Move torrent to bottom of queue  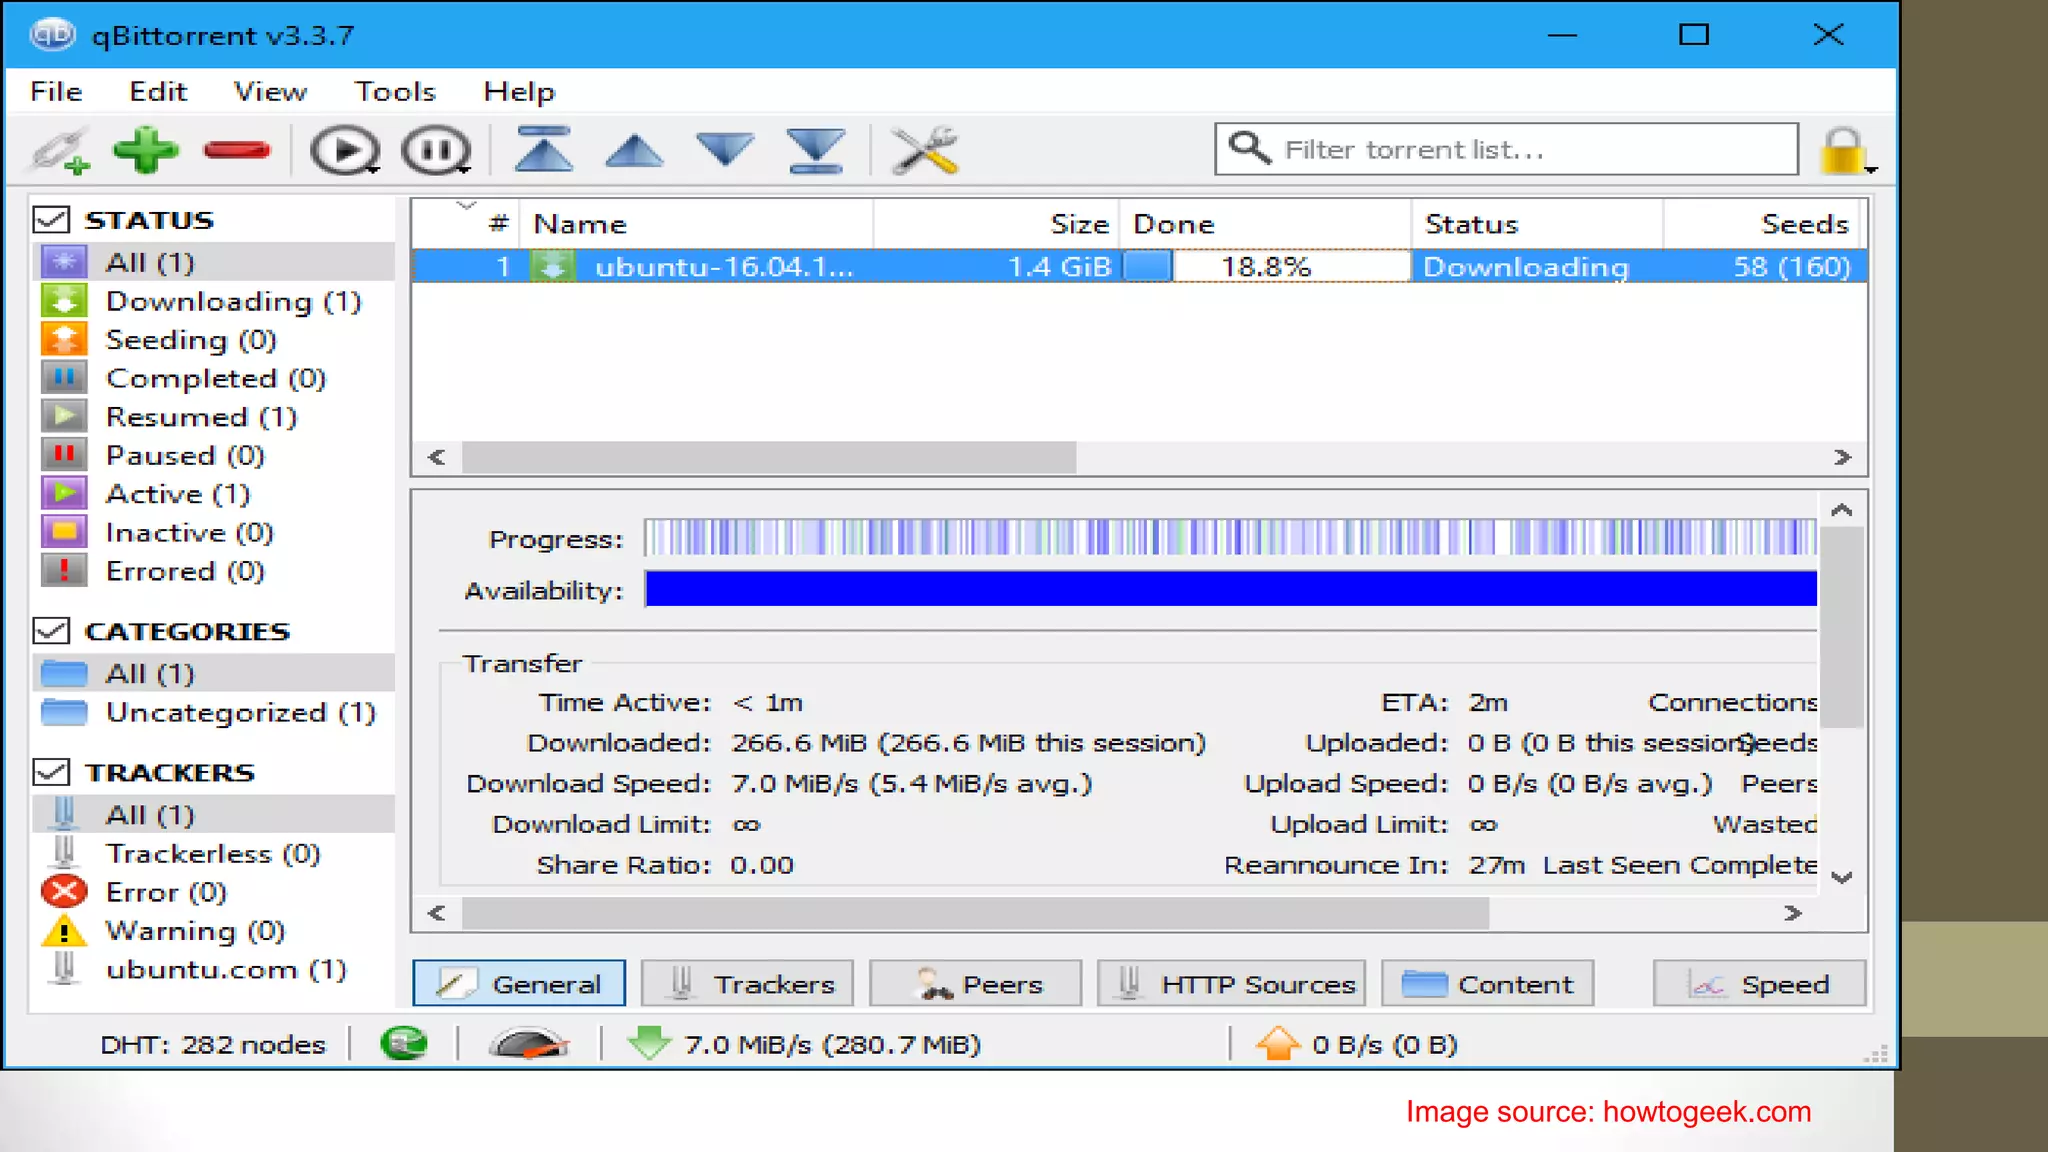[x=816, y=150]
